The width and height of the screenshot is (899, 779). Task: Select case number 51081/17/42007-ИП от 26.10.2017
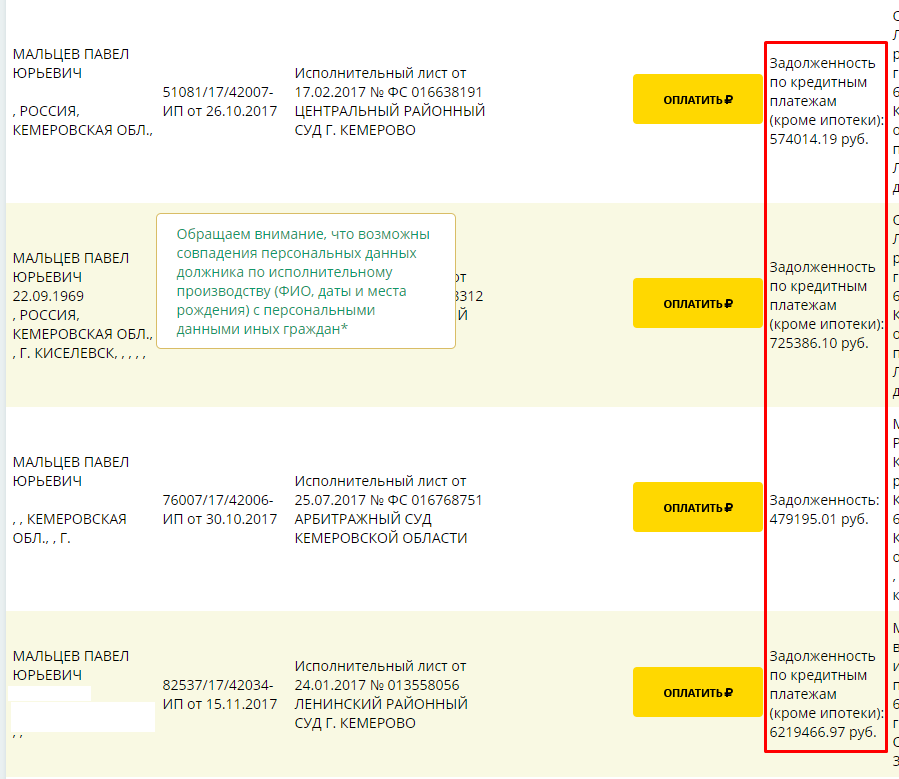tap(220, 101)
